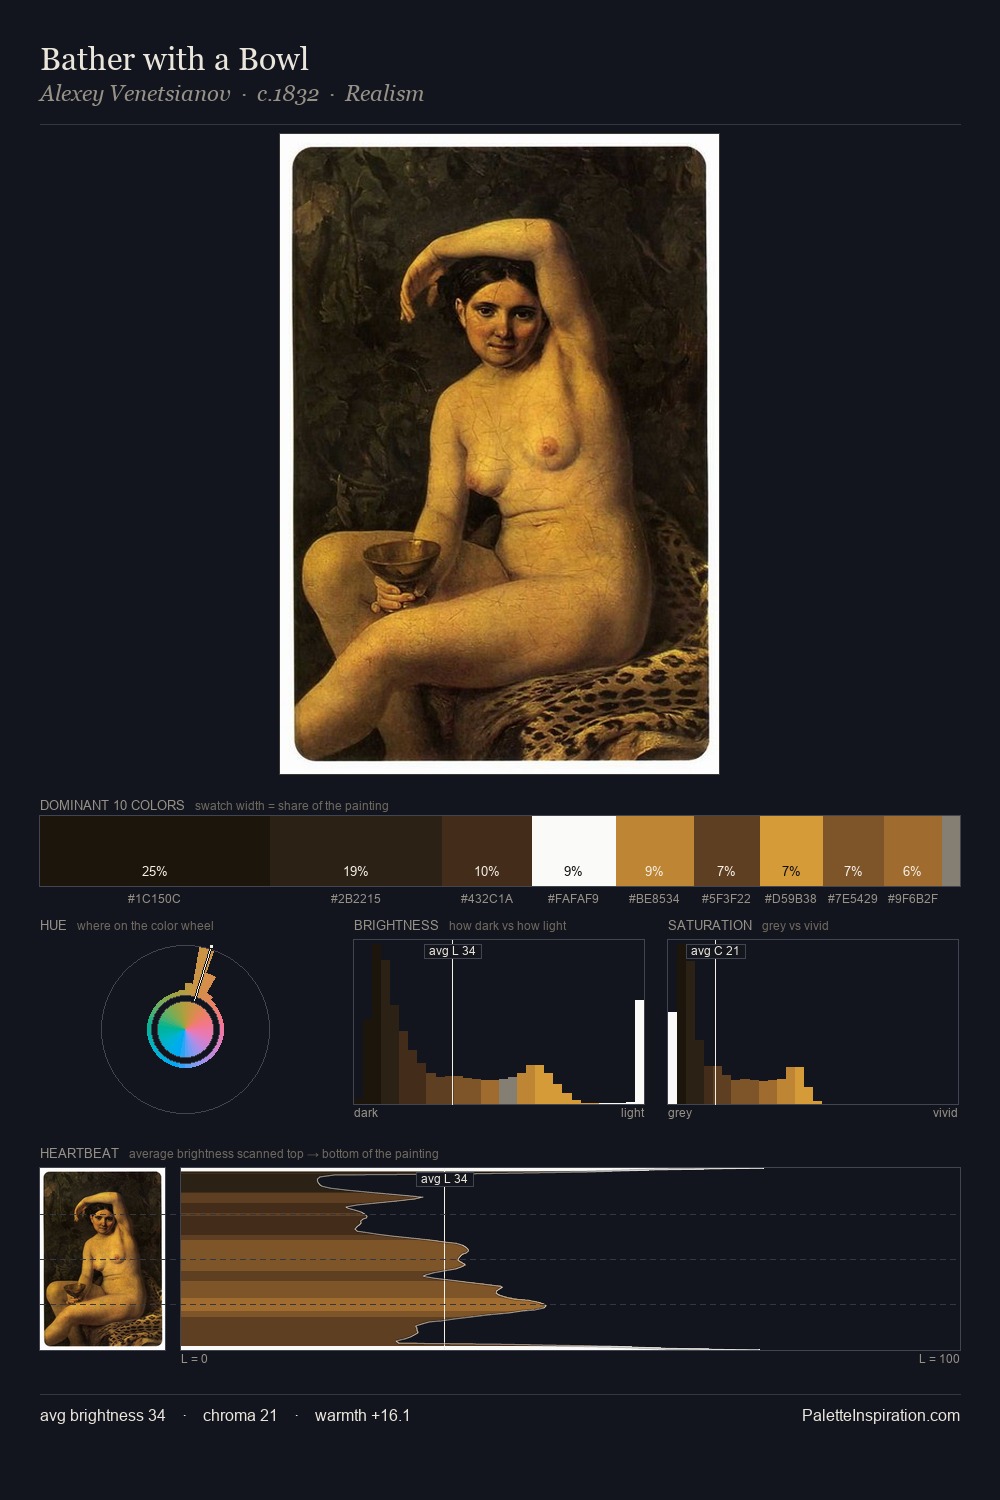
Task: Click the 'avg C 21' label in saturation histogram
Action: click(716, 951)
